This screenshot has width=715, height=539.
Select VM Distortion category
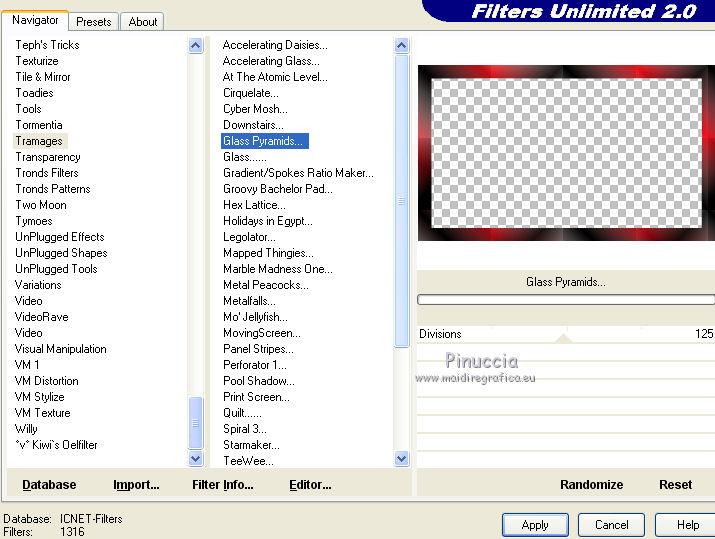[47, 381]
